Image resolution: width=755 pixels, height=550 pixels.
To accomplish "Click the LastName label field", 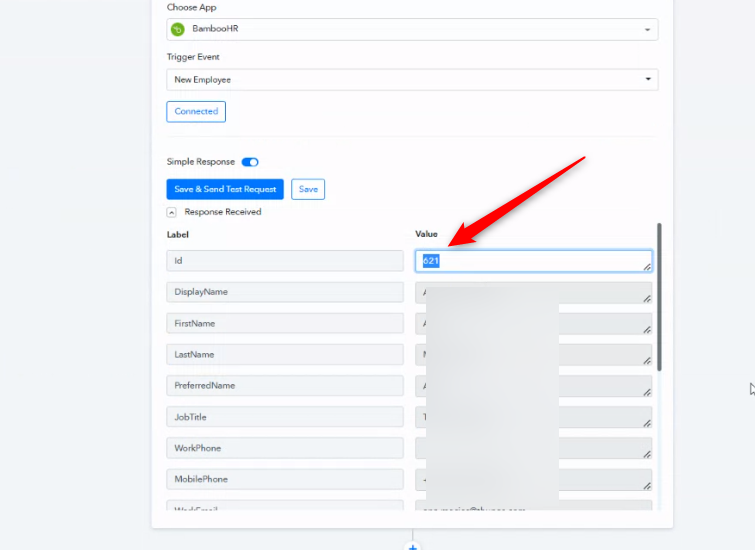I will 285,354.
